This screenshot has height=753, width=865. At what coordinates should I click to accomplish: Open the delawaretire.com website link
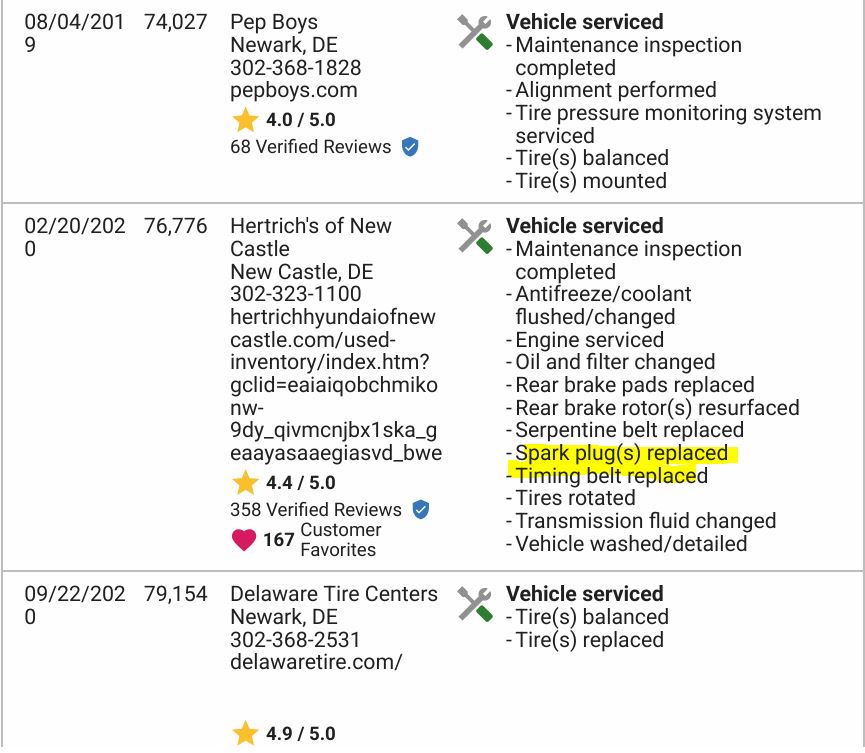coord(316,662)
